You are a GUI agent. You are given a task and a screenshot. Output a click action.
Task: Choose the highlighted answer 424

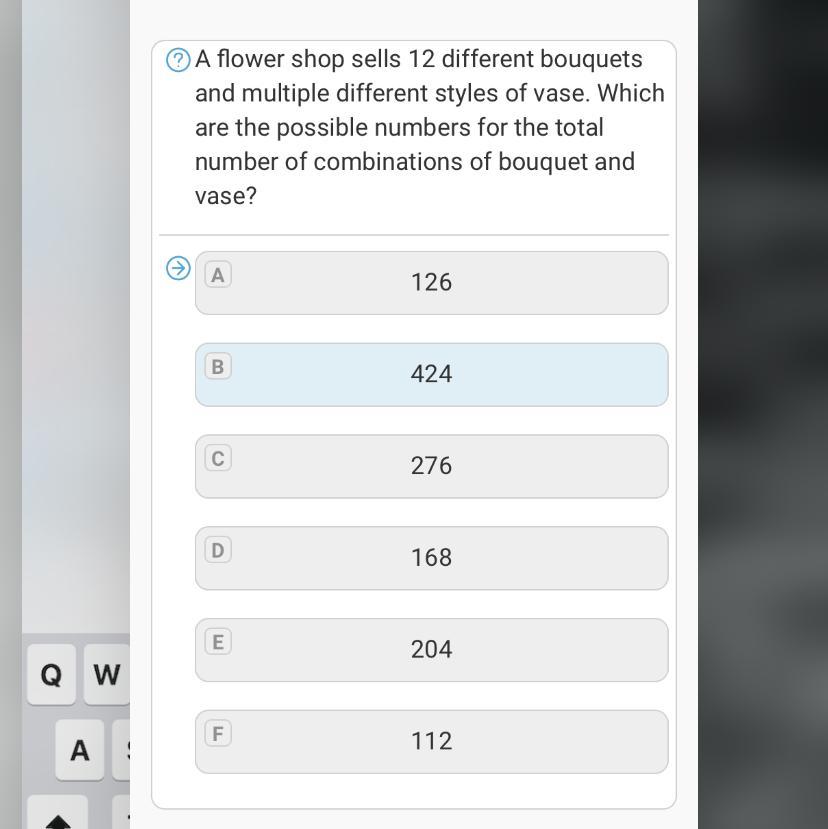431,375
